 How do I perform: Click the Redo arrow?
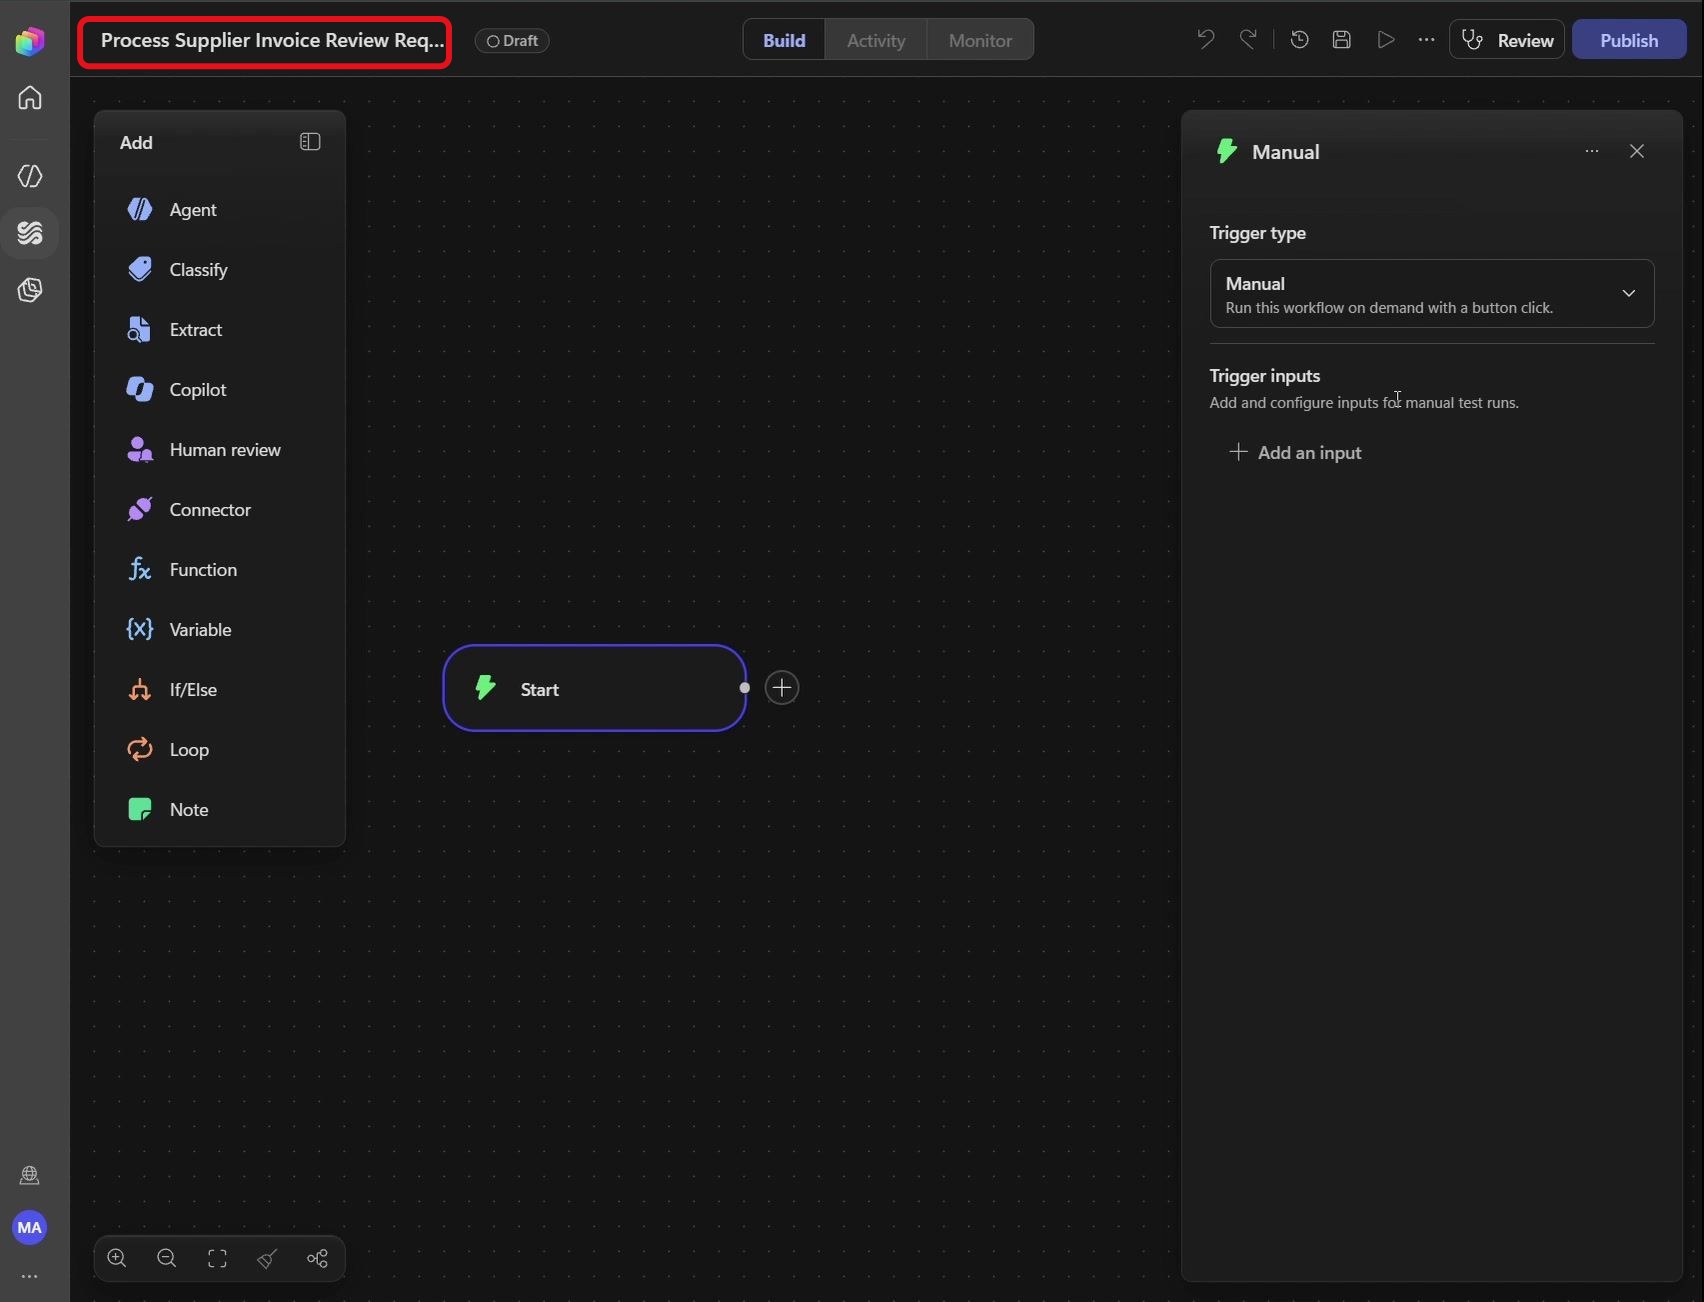(1248, 40)
